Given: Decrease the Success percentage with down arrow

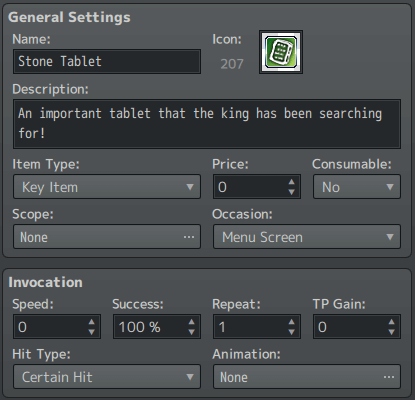Looking at the screenshot, I should [x=192, y=332].
